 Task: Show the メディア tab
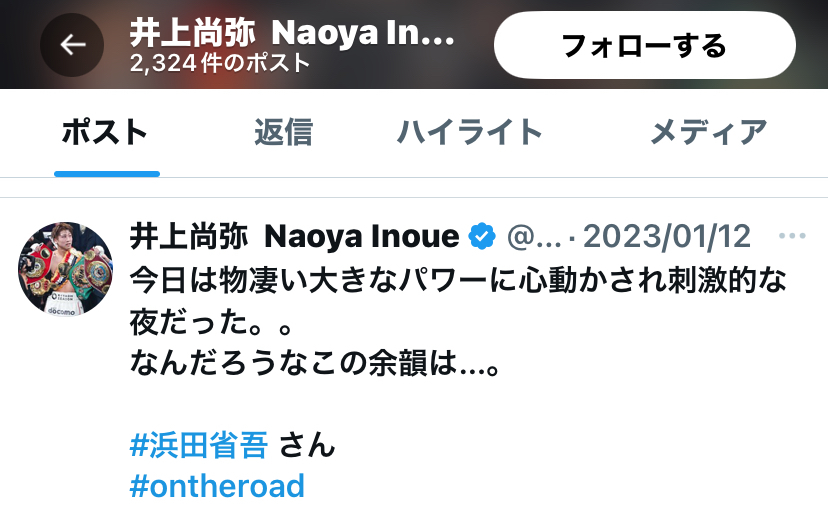(709, 132)
